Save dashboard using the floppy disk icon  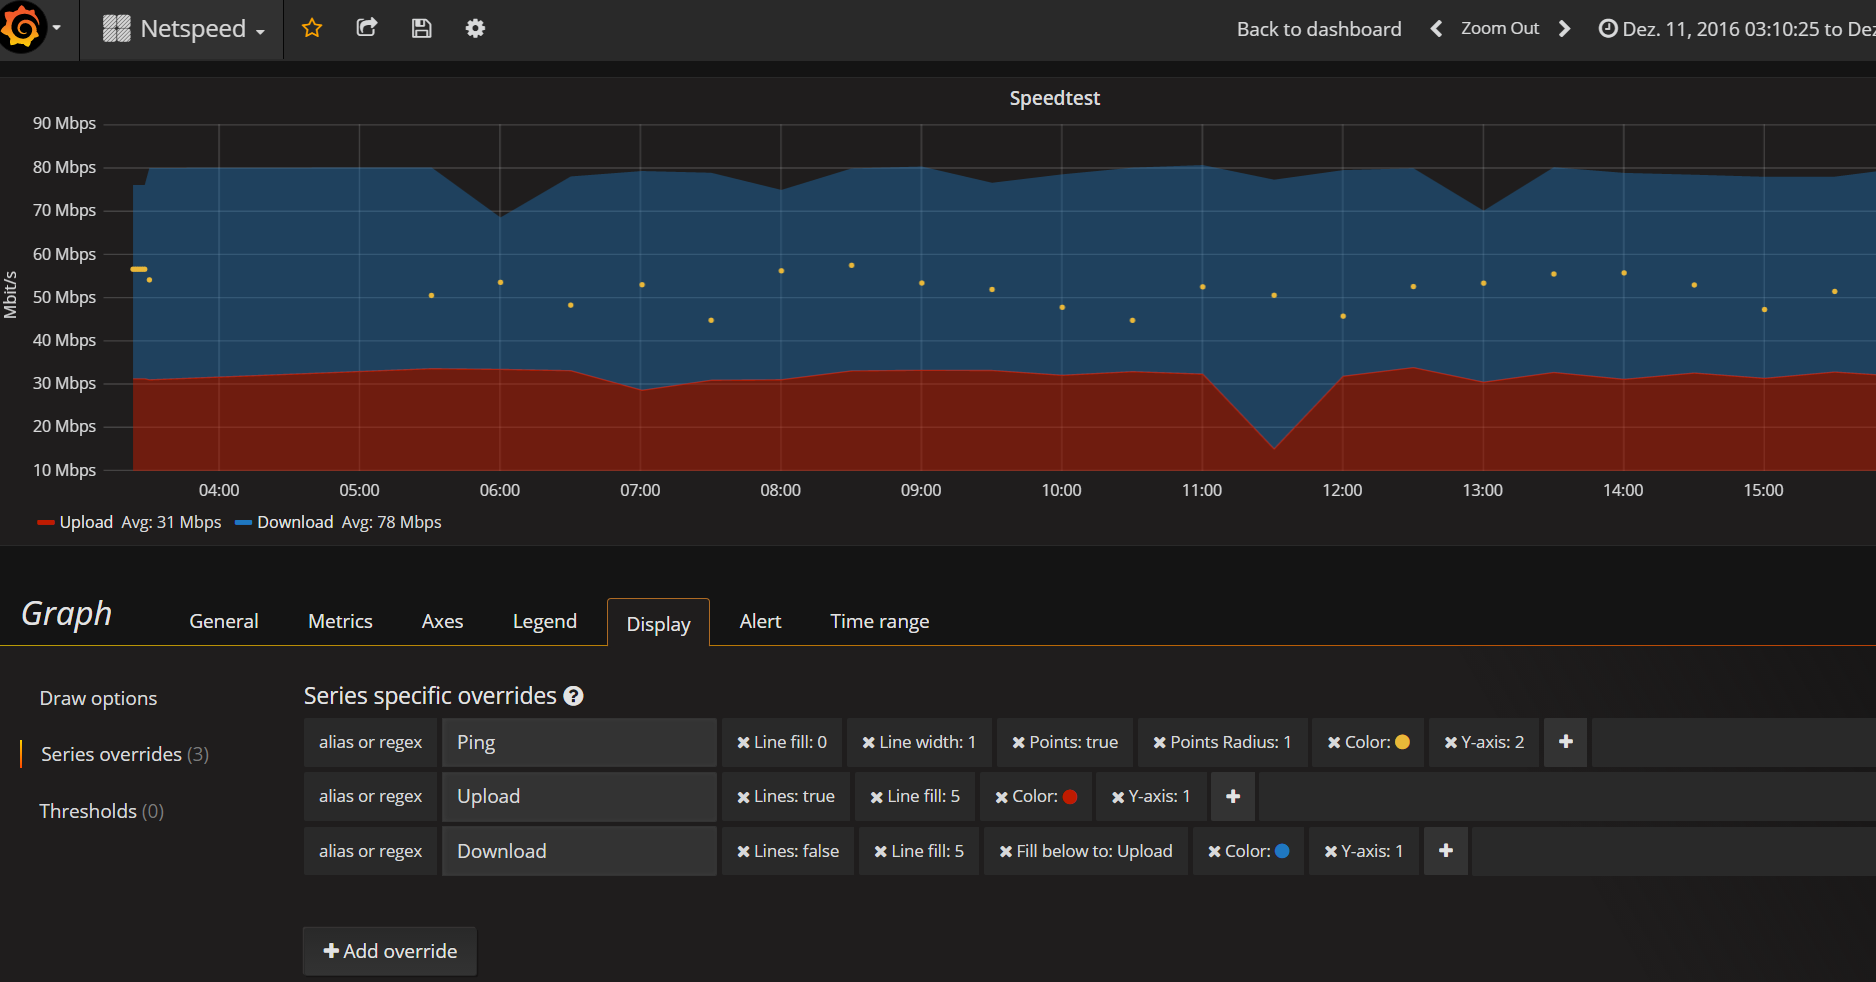point(421,28)
